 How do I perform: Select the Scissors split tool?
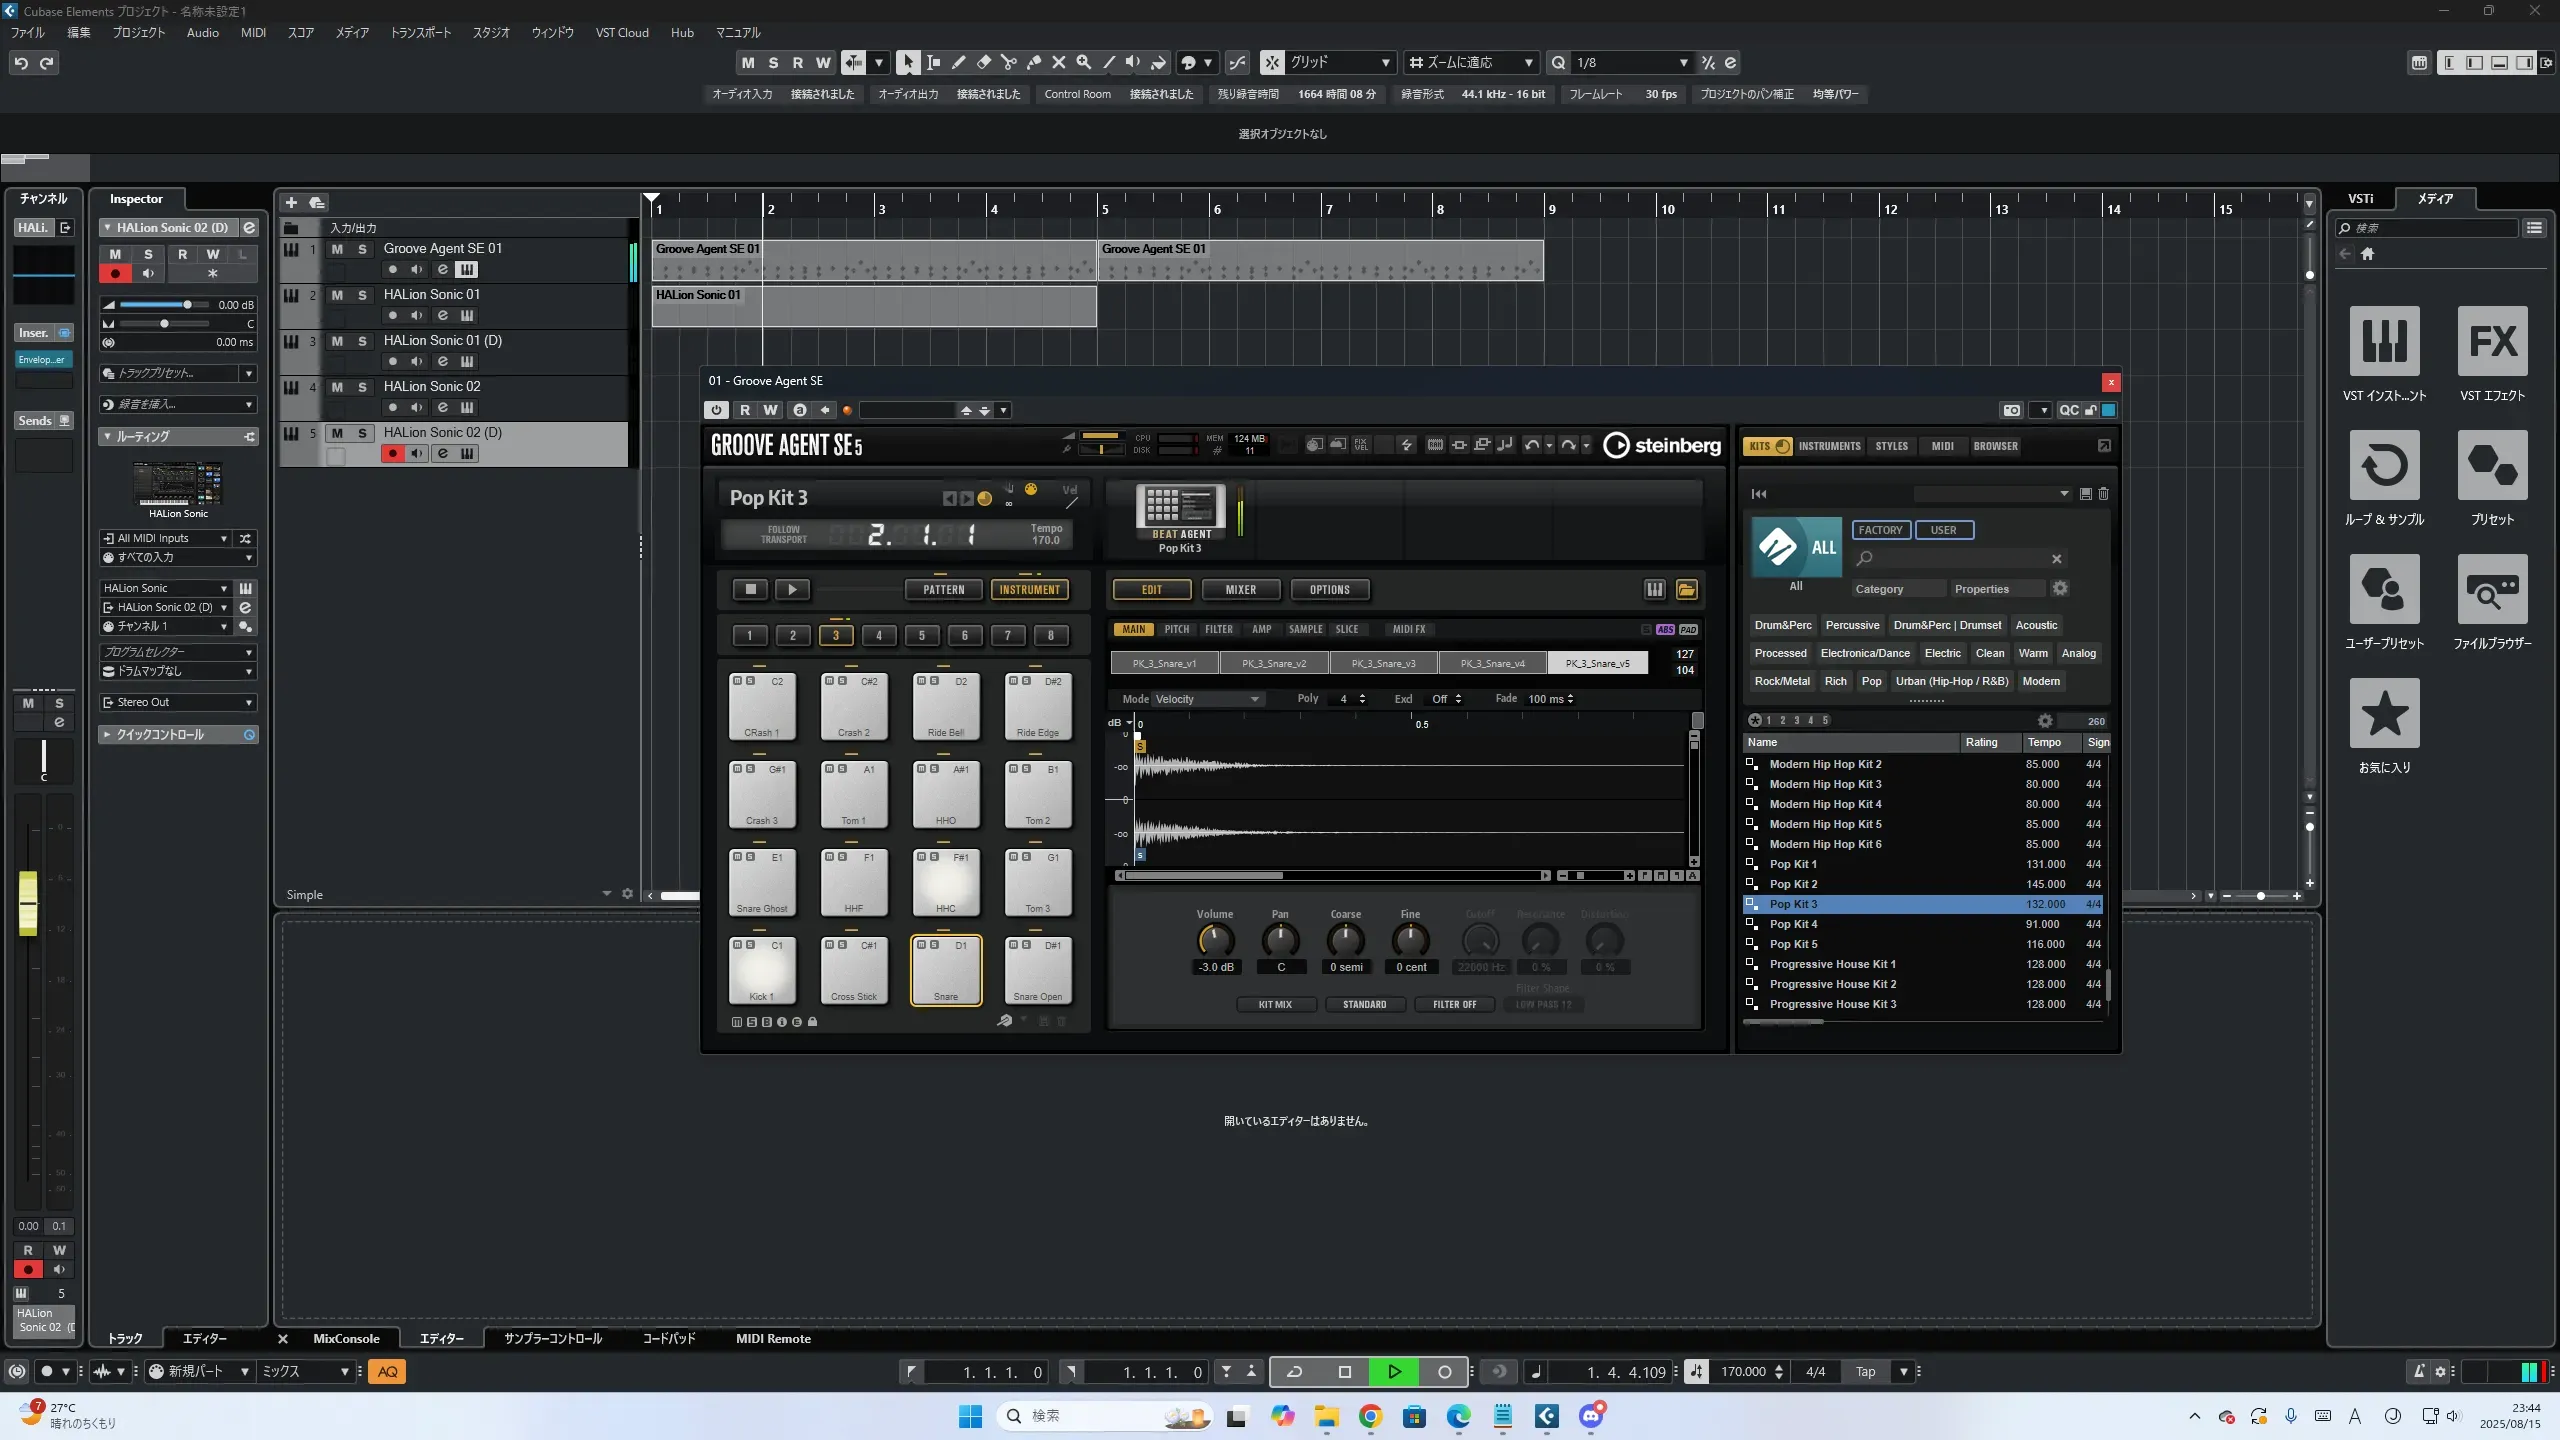pyautogui.click(x=1008, y=63)
